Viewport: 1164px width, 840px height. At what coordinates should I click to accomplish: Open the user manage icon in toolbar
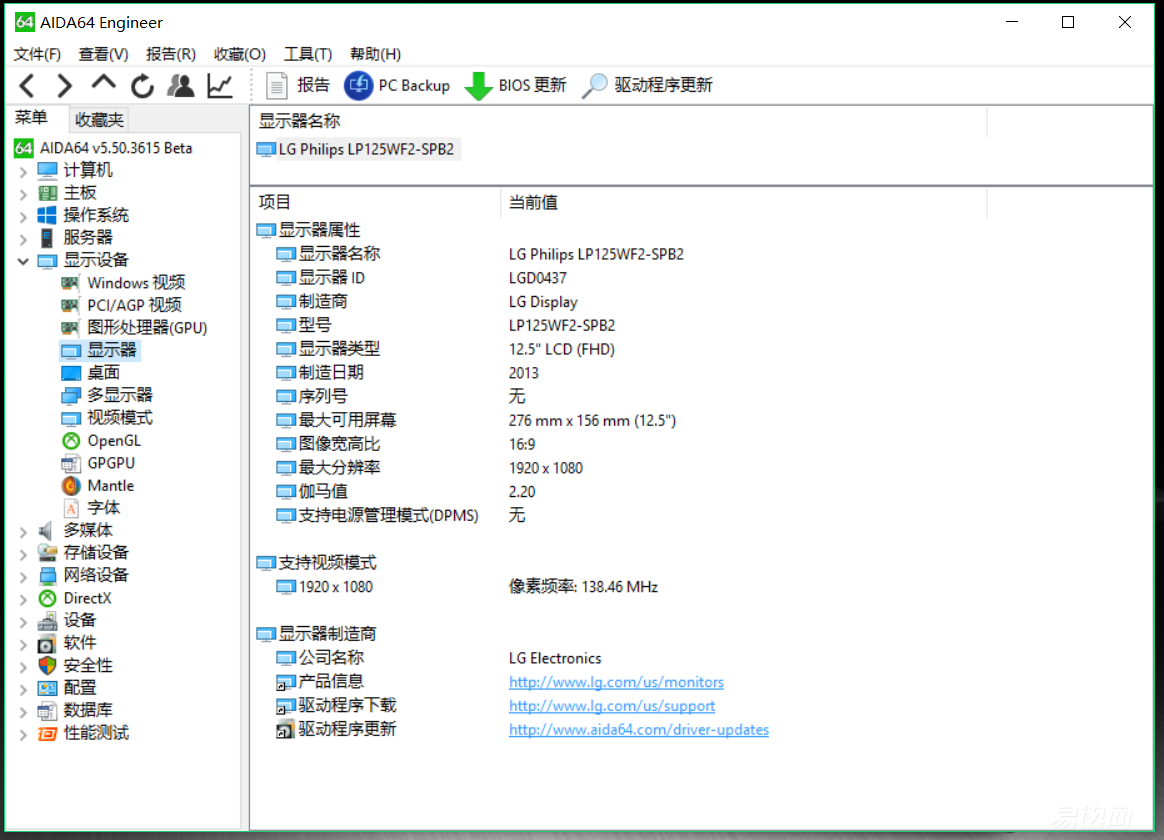pos(180,86)
